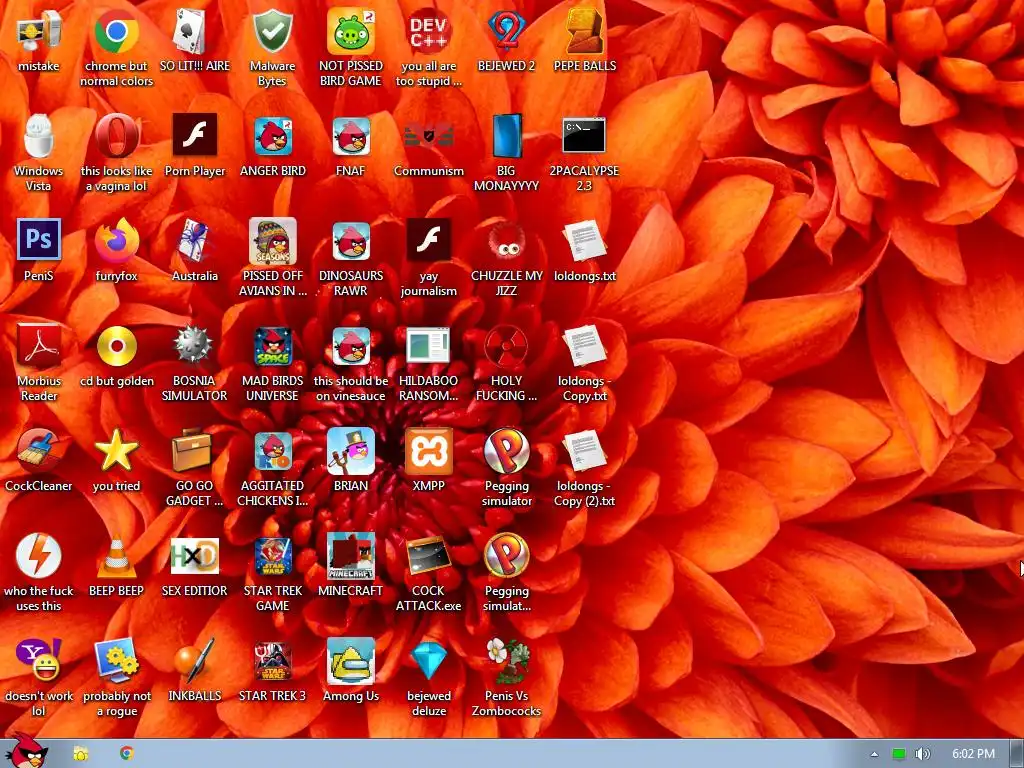
Task: Open the Yahoo 'doesn't work lol' icon
Action: click(x=39, y=660)
